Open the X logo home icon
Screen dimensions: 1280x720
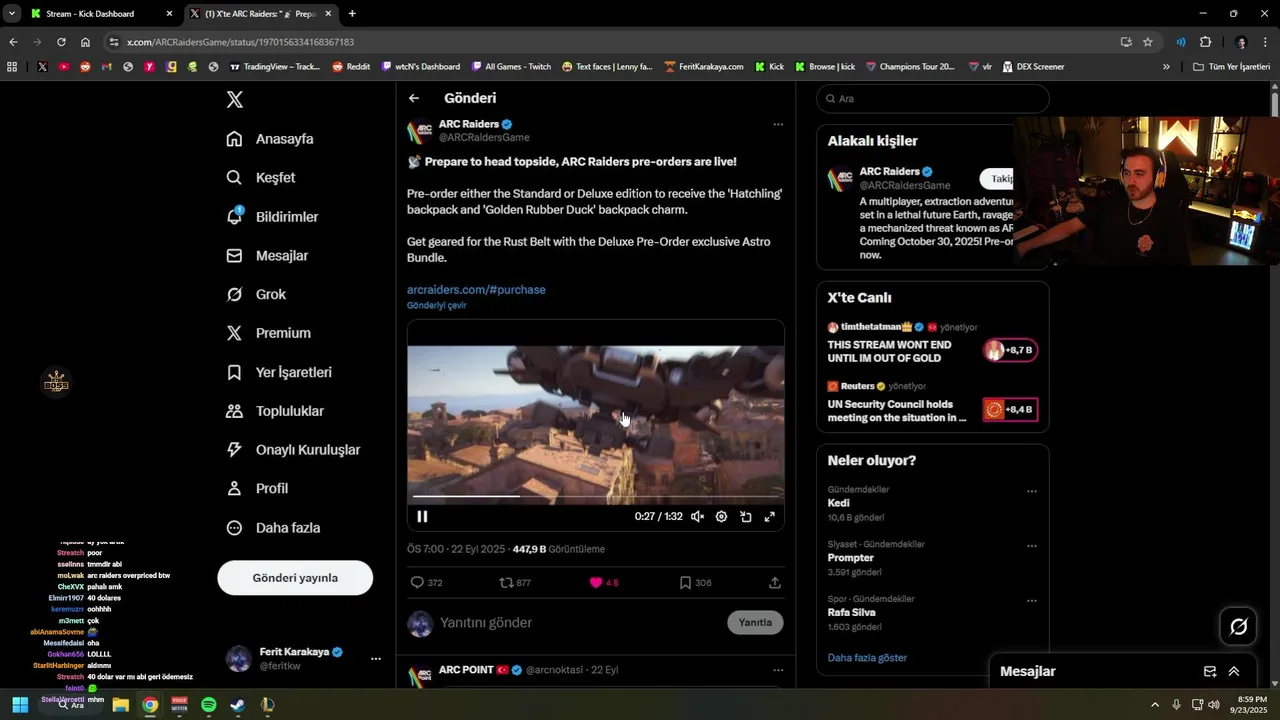(234, 99)
